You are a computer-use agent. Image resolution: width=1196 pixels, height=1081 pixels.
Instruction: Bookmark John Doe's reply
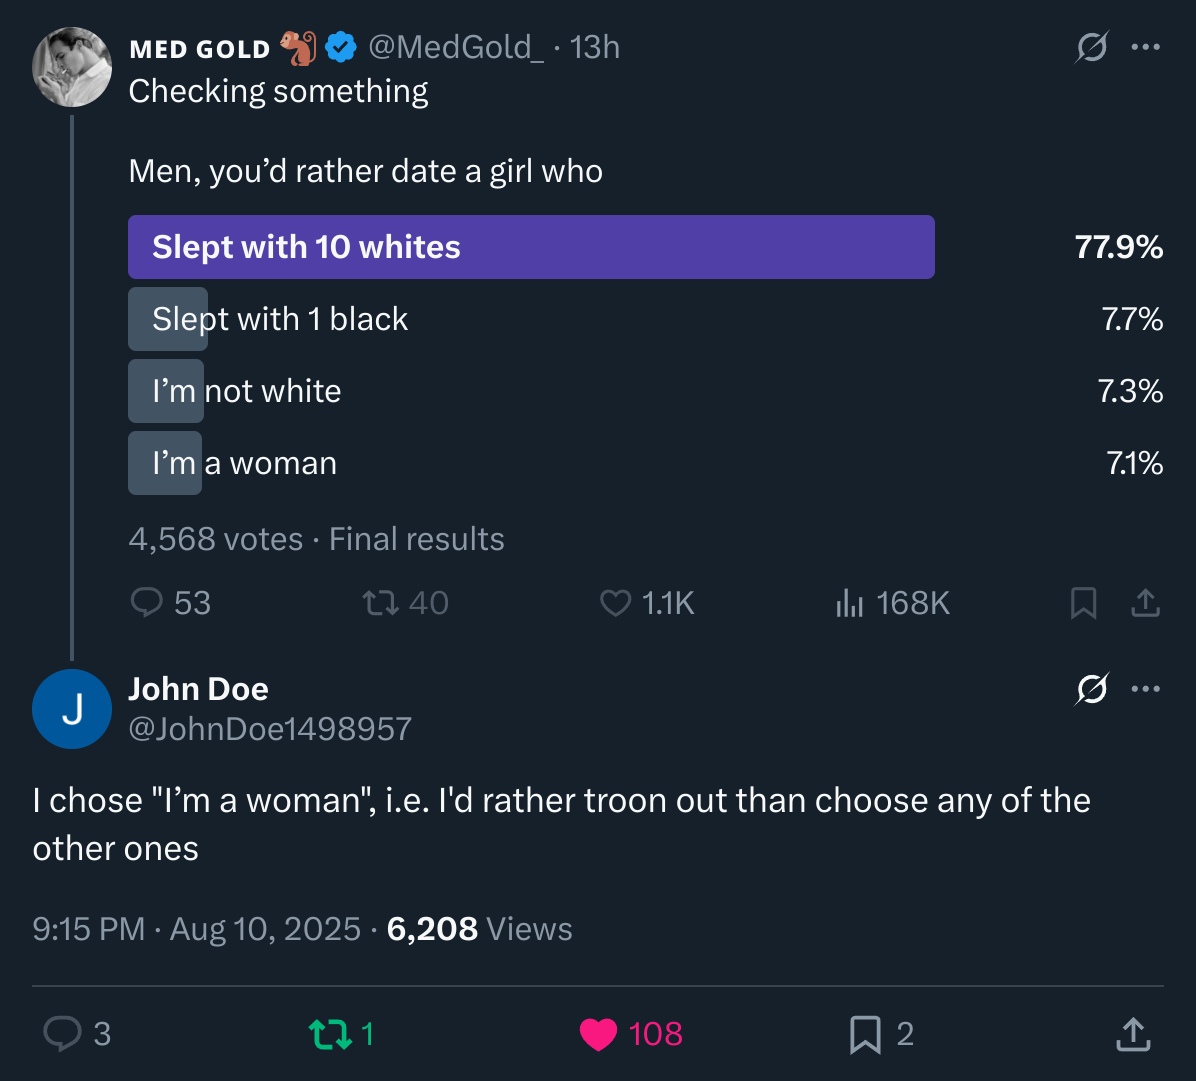[x=864, y=1034]
